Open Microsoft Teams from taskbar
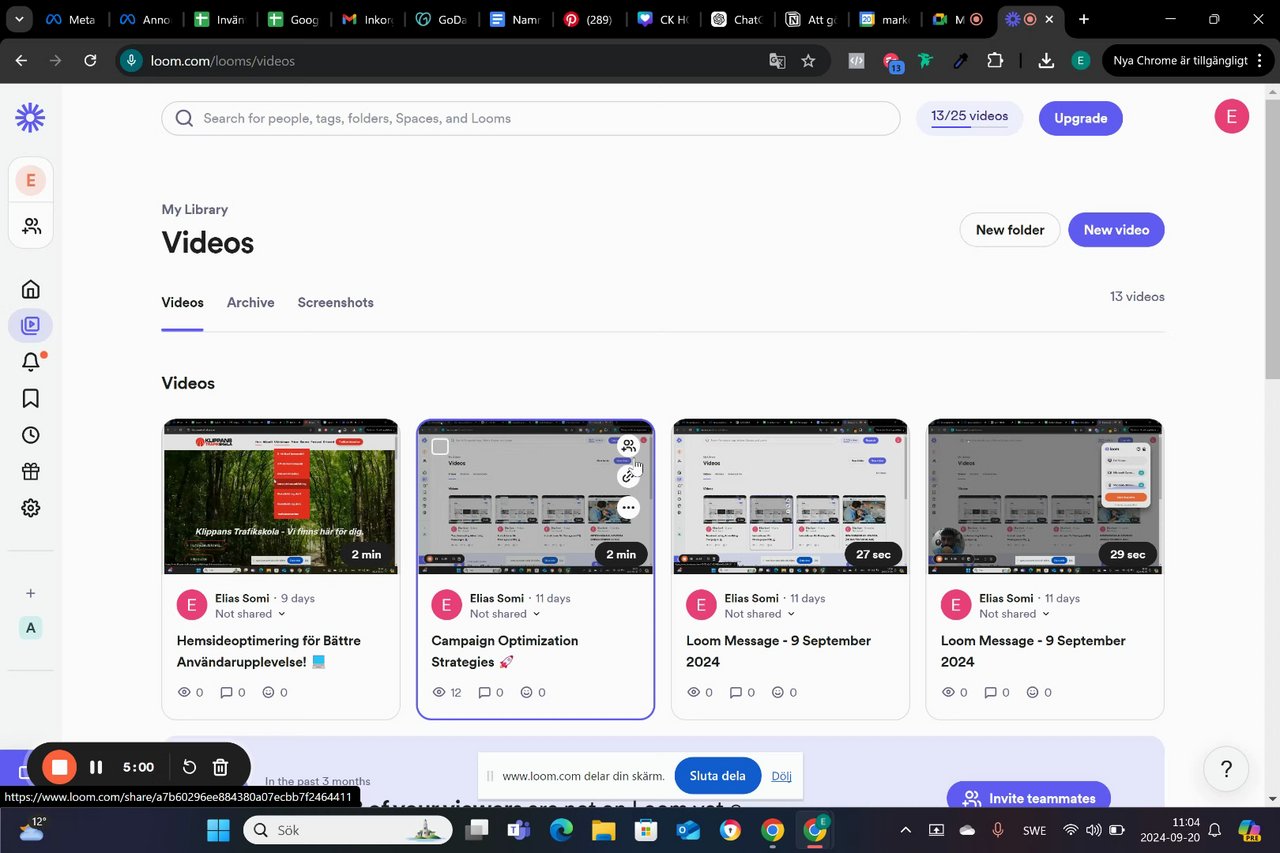Viewport: 1280px width, 853px height. 518,830
